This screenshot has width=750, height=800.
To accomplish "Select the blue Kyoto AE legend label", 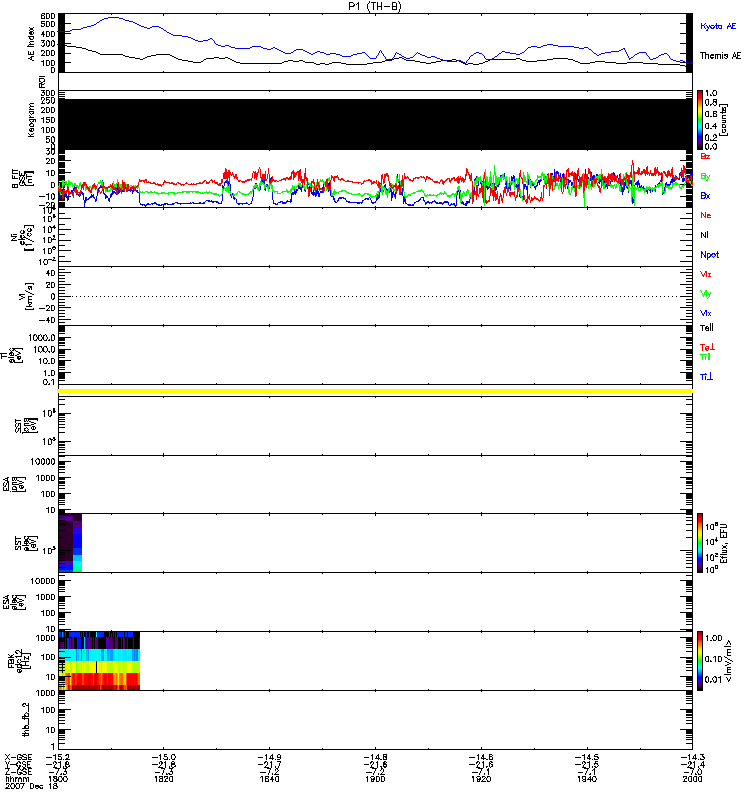I will pyautogui.click(x=718, y=26).
